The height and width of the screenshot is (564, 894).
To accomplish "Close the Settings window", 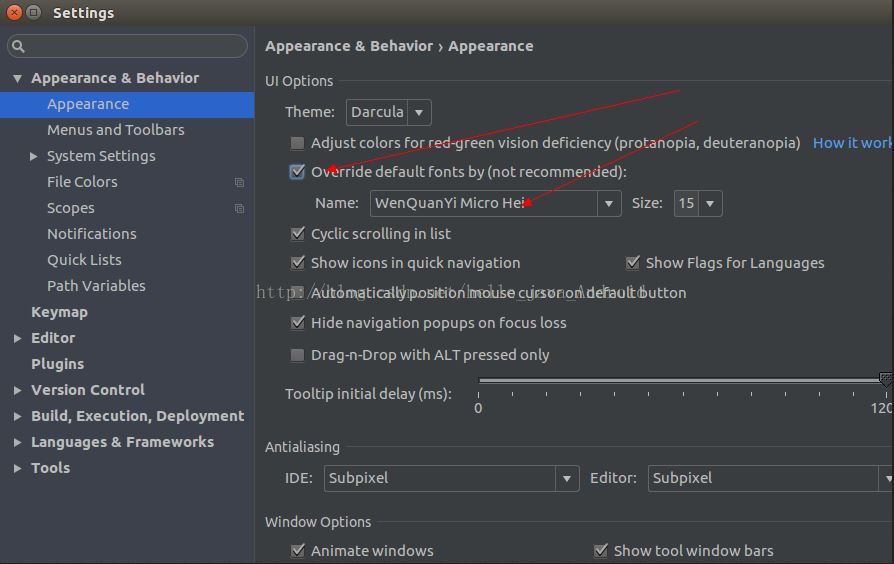I will pos(14,12).
